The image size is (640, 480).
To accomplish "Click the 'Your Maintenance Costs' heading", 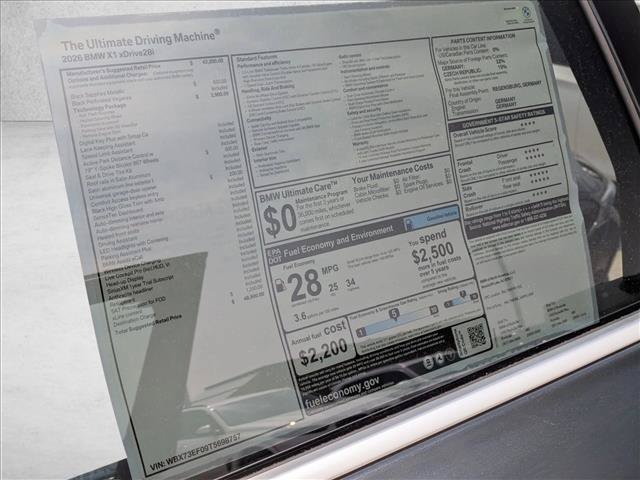I will [x=392, y=173].
